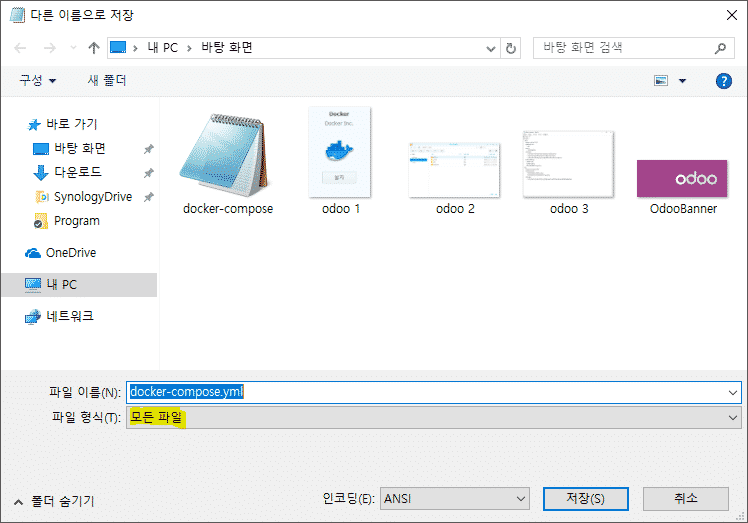Cancel the dialog with '취소'
Viewport: 748px width, 523px height.
[686, 499]
